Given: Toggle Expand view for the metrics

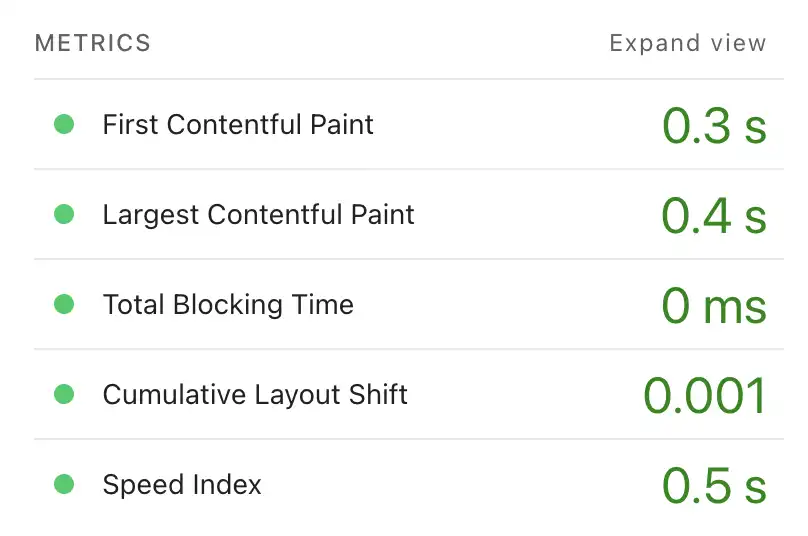Looking at the screenshot, I should [x=687, y=43].
